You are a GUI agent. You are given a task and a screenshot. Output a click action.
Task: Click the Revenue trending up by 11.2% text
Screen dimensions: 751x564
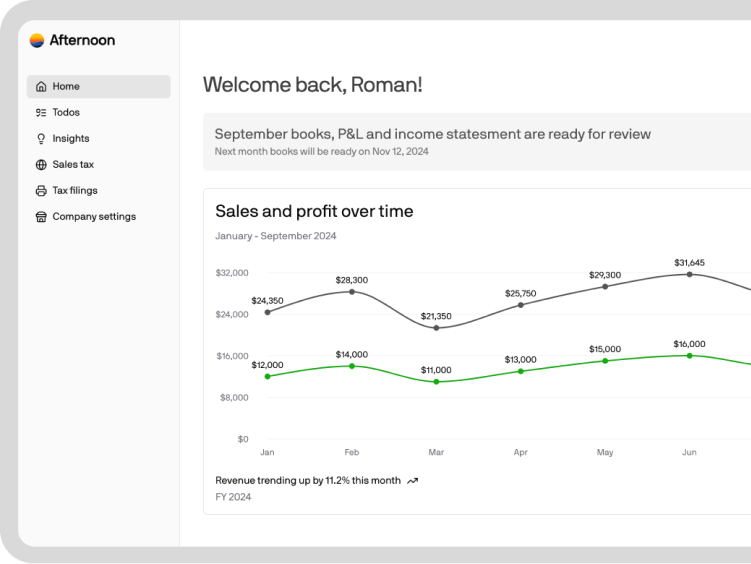click(308, 481)
